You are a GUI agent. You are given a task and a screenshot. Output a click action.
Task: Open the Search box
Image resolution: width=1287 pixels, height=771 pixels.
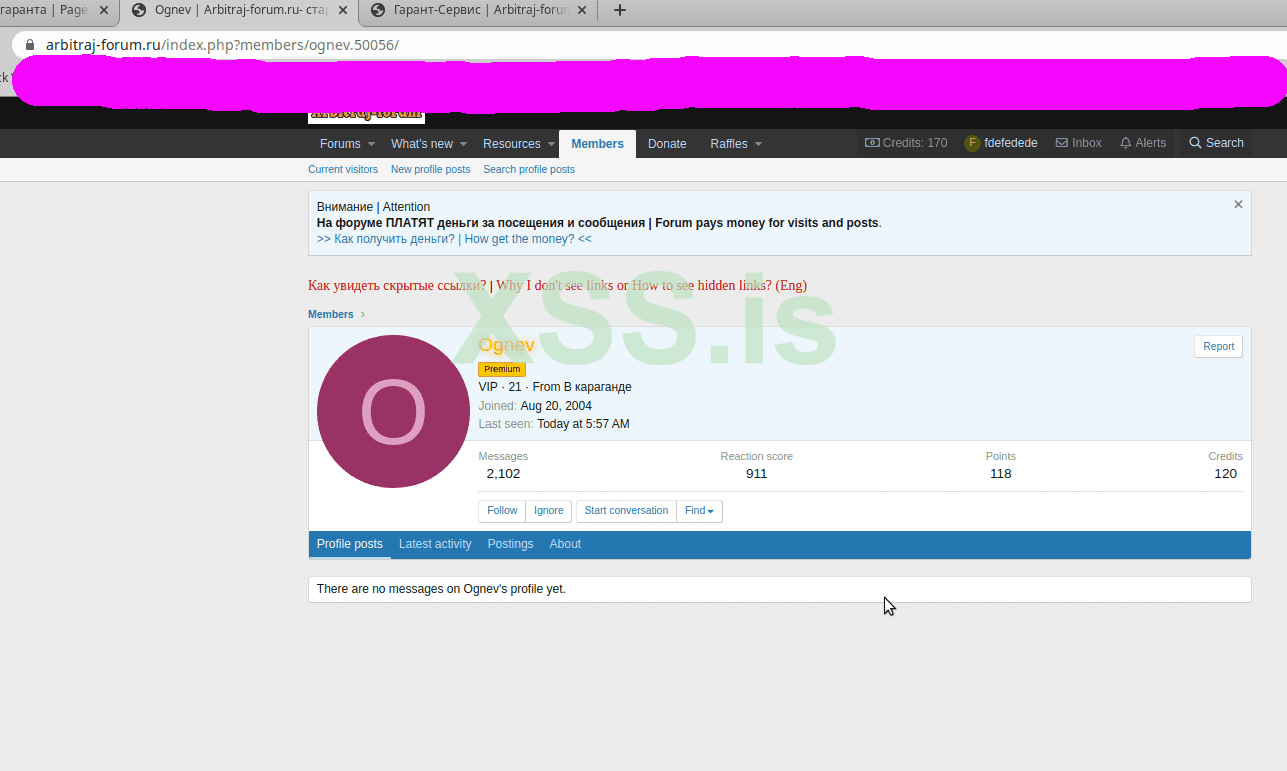(1215, 143)
